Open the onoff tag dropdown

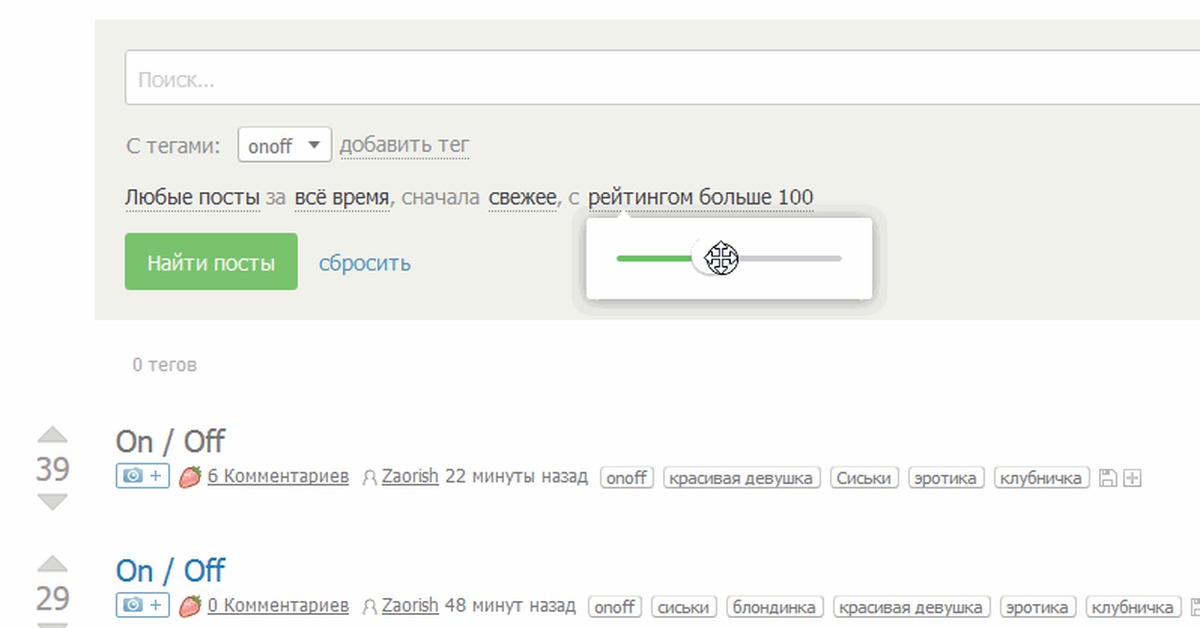[x=284, y=145]
